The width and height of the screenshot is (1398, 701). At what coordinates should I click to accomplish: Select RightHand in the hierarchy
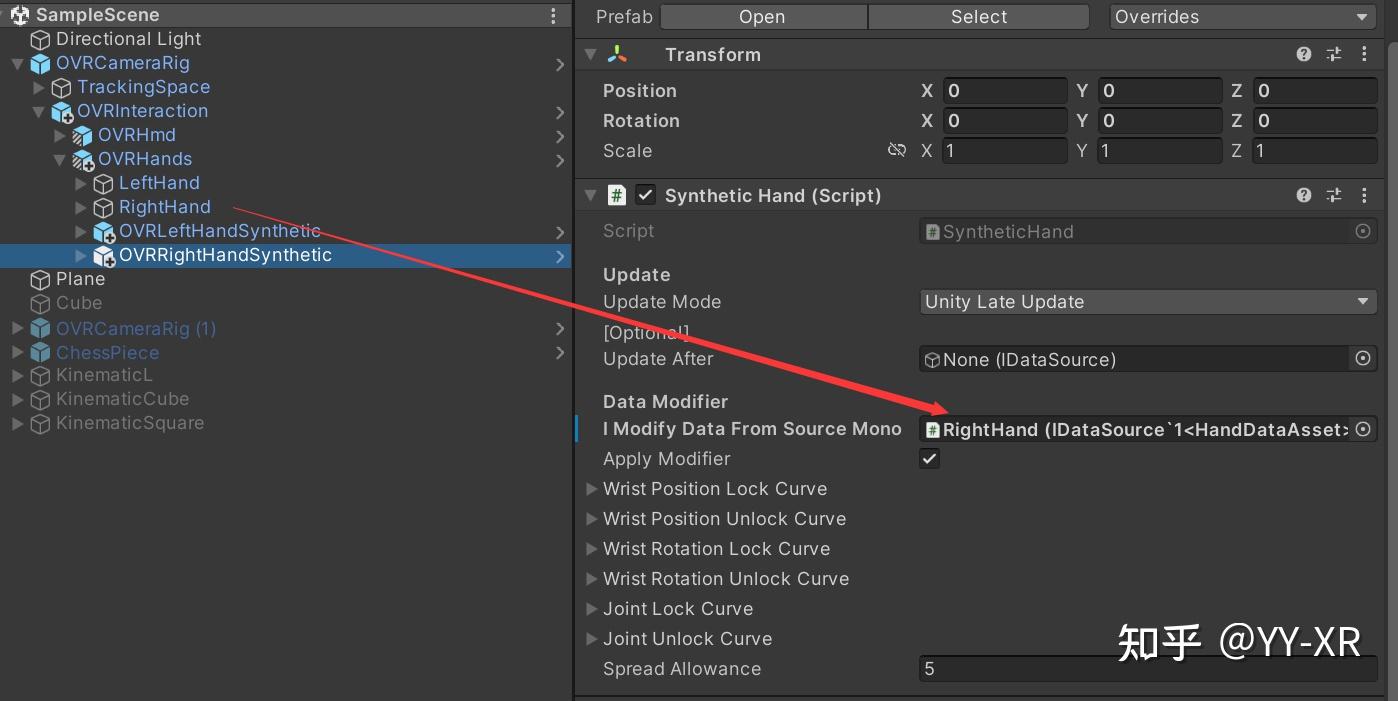[163, 207]
